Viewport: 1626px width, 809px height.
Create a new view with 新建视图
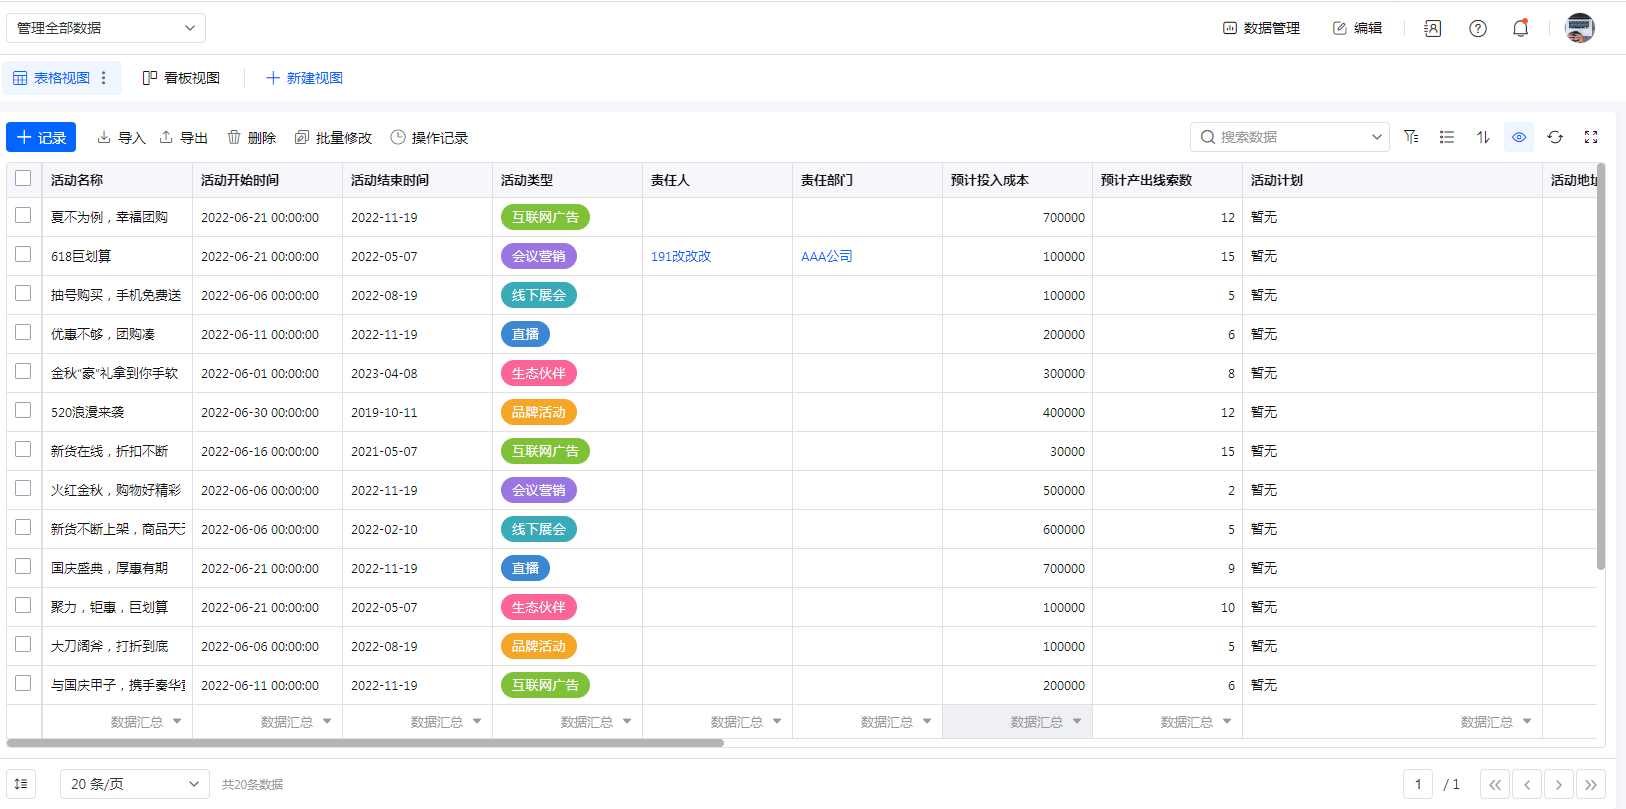click(x=304, y=78)
